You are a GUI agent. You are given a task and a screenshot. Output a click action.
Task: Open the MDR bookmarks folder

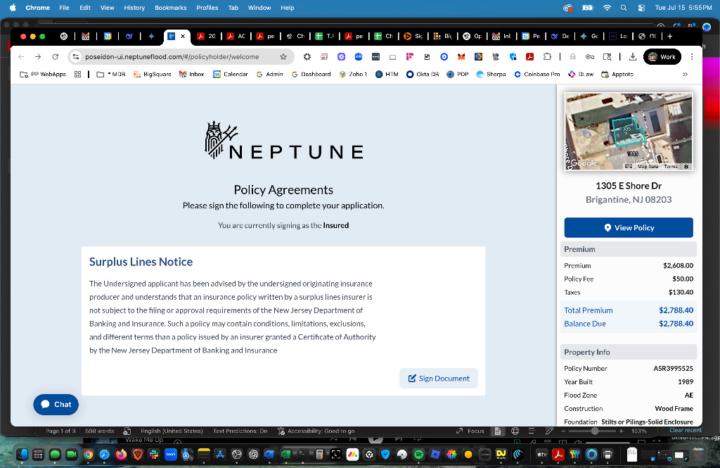(111, 74)
